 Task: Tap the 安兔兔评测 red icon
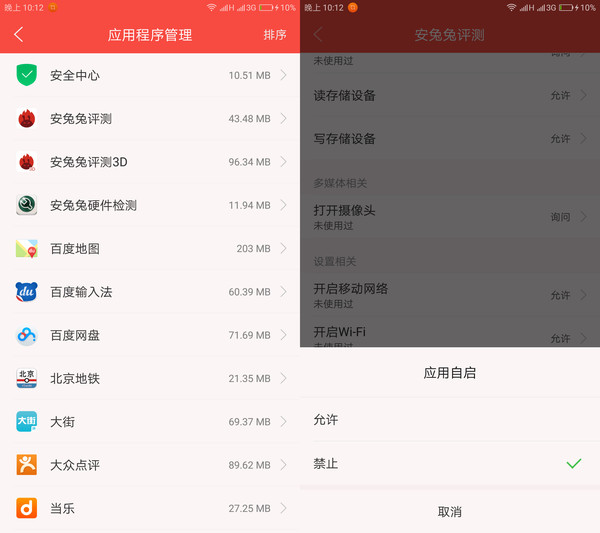tap(27, 119)
